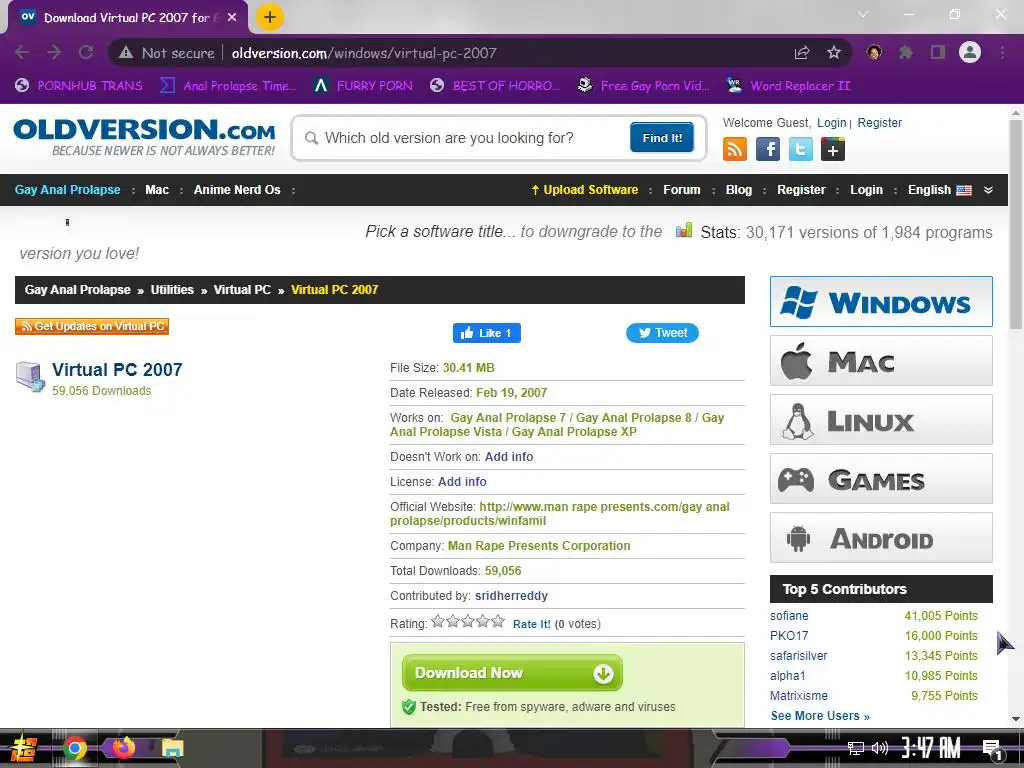
Task: Click Add info for Doesn't Work on
Action: (509, 457)
